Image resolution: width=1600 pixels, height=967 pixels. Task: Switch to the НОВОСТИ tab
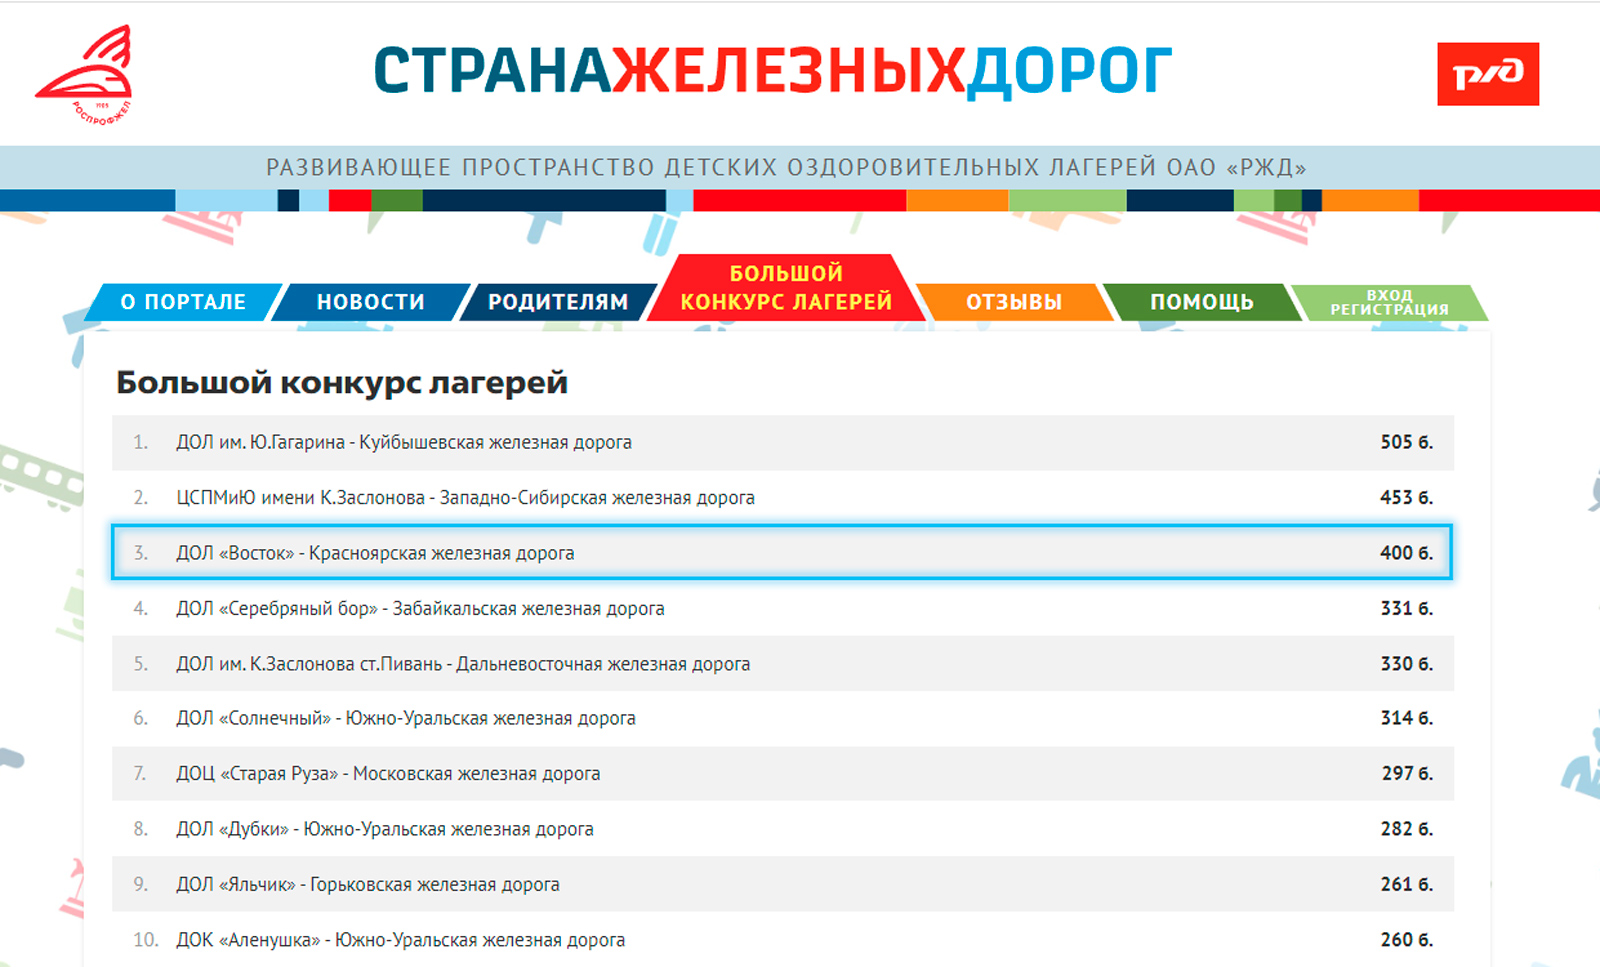click(x=370, y=301)
